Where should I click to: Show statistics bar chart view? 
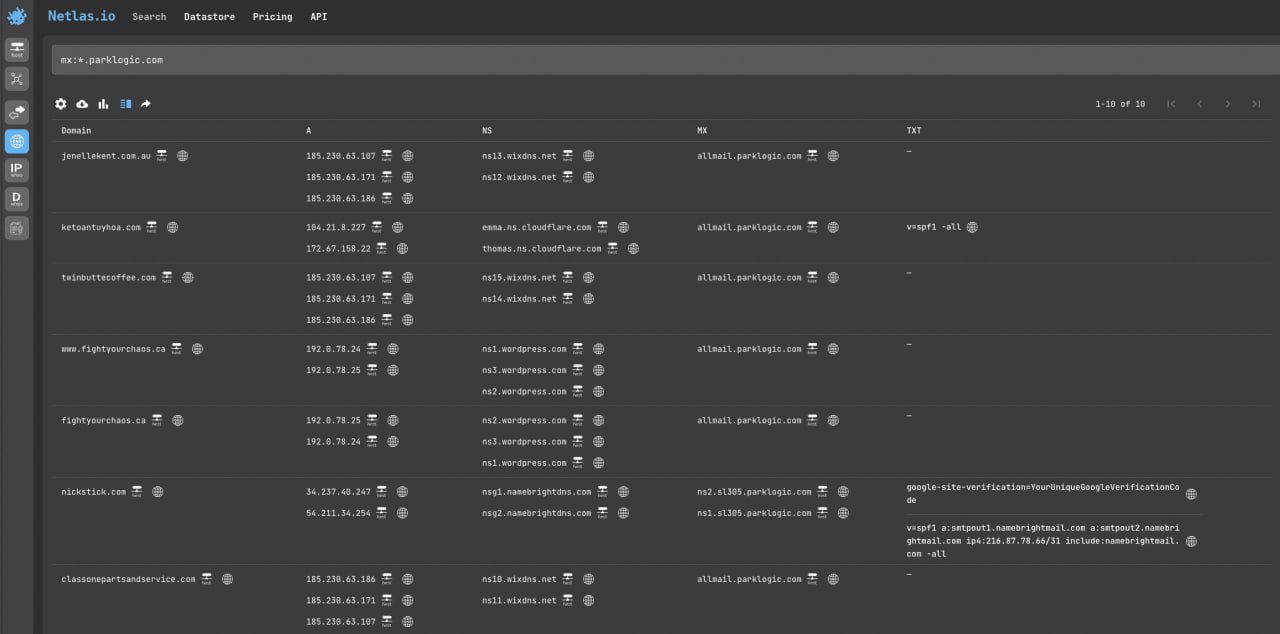103,104
